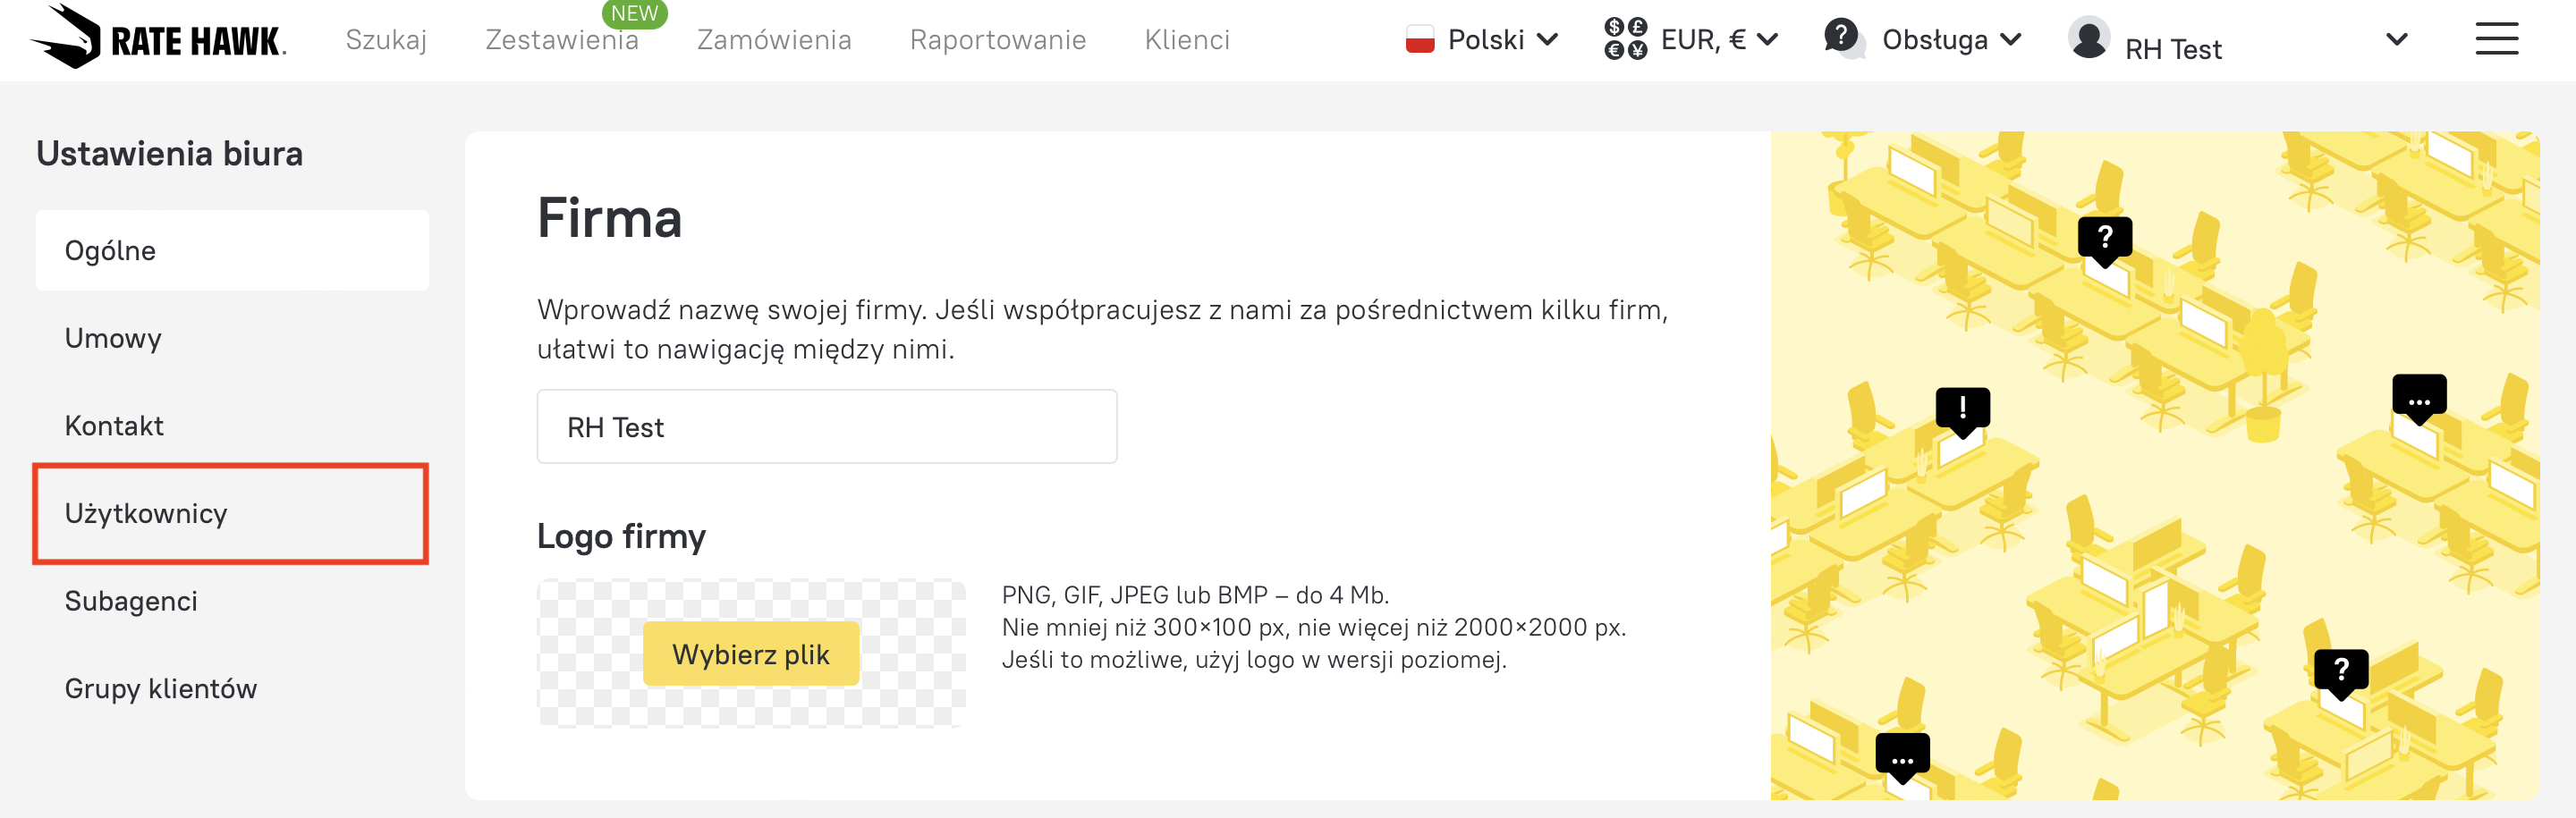Select Użytkownicy in the settings sidebar

[146, 513]
